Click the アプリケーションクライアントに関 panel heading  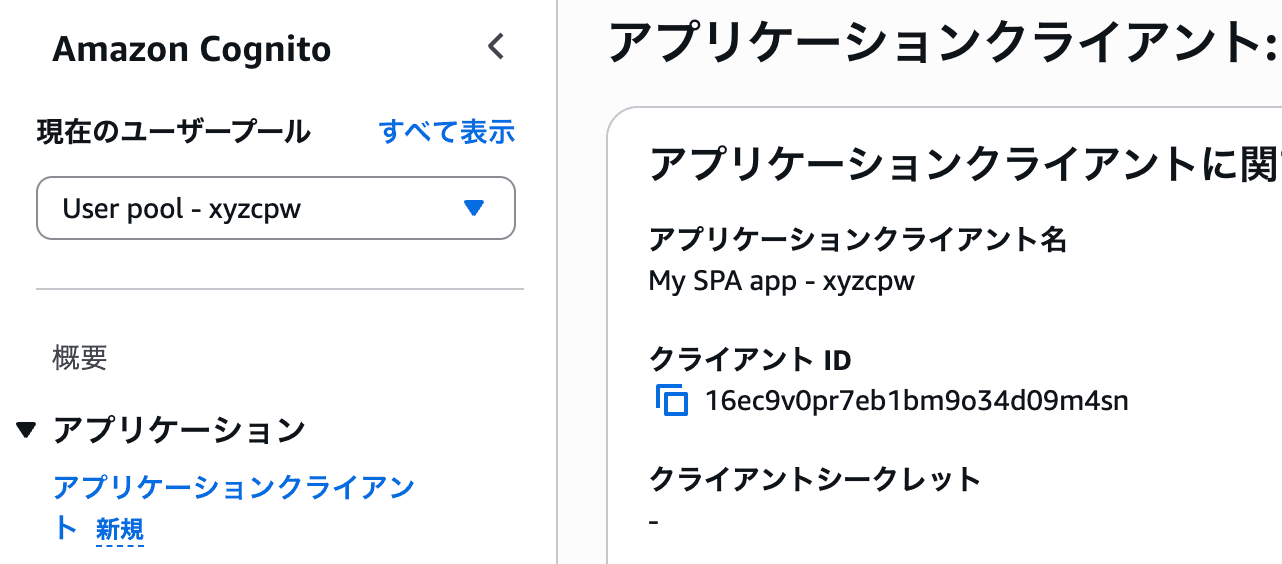[965, 164]
